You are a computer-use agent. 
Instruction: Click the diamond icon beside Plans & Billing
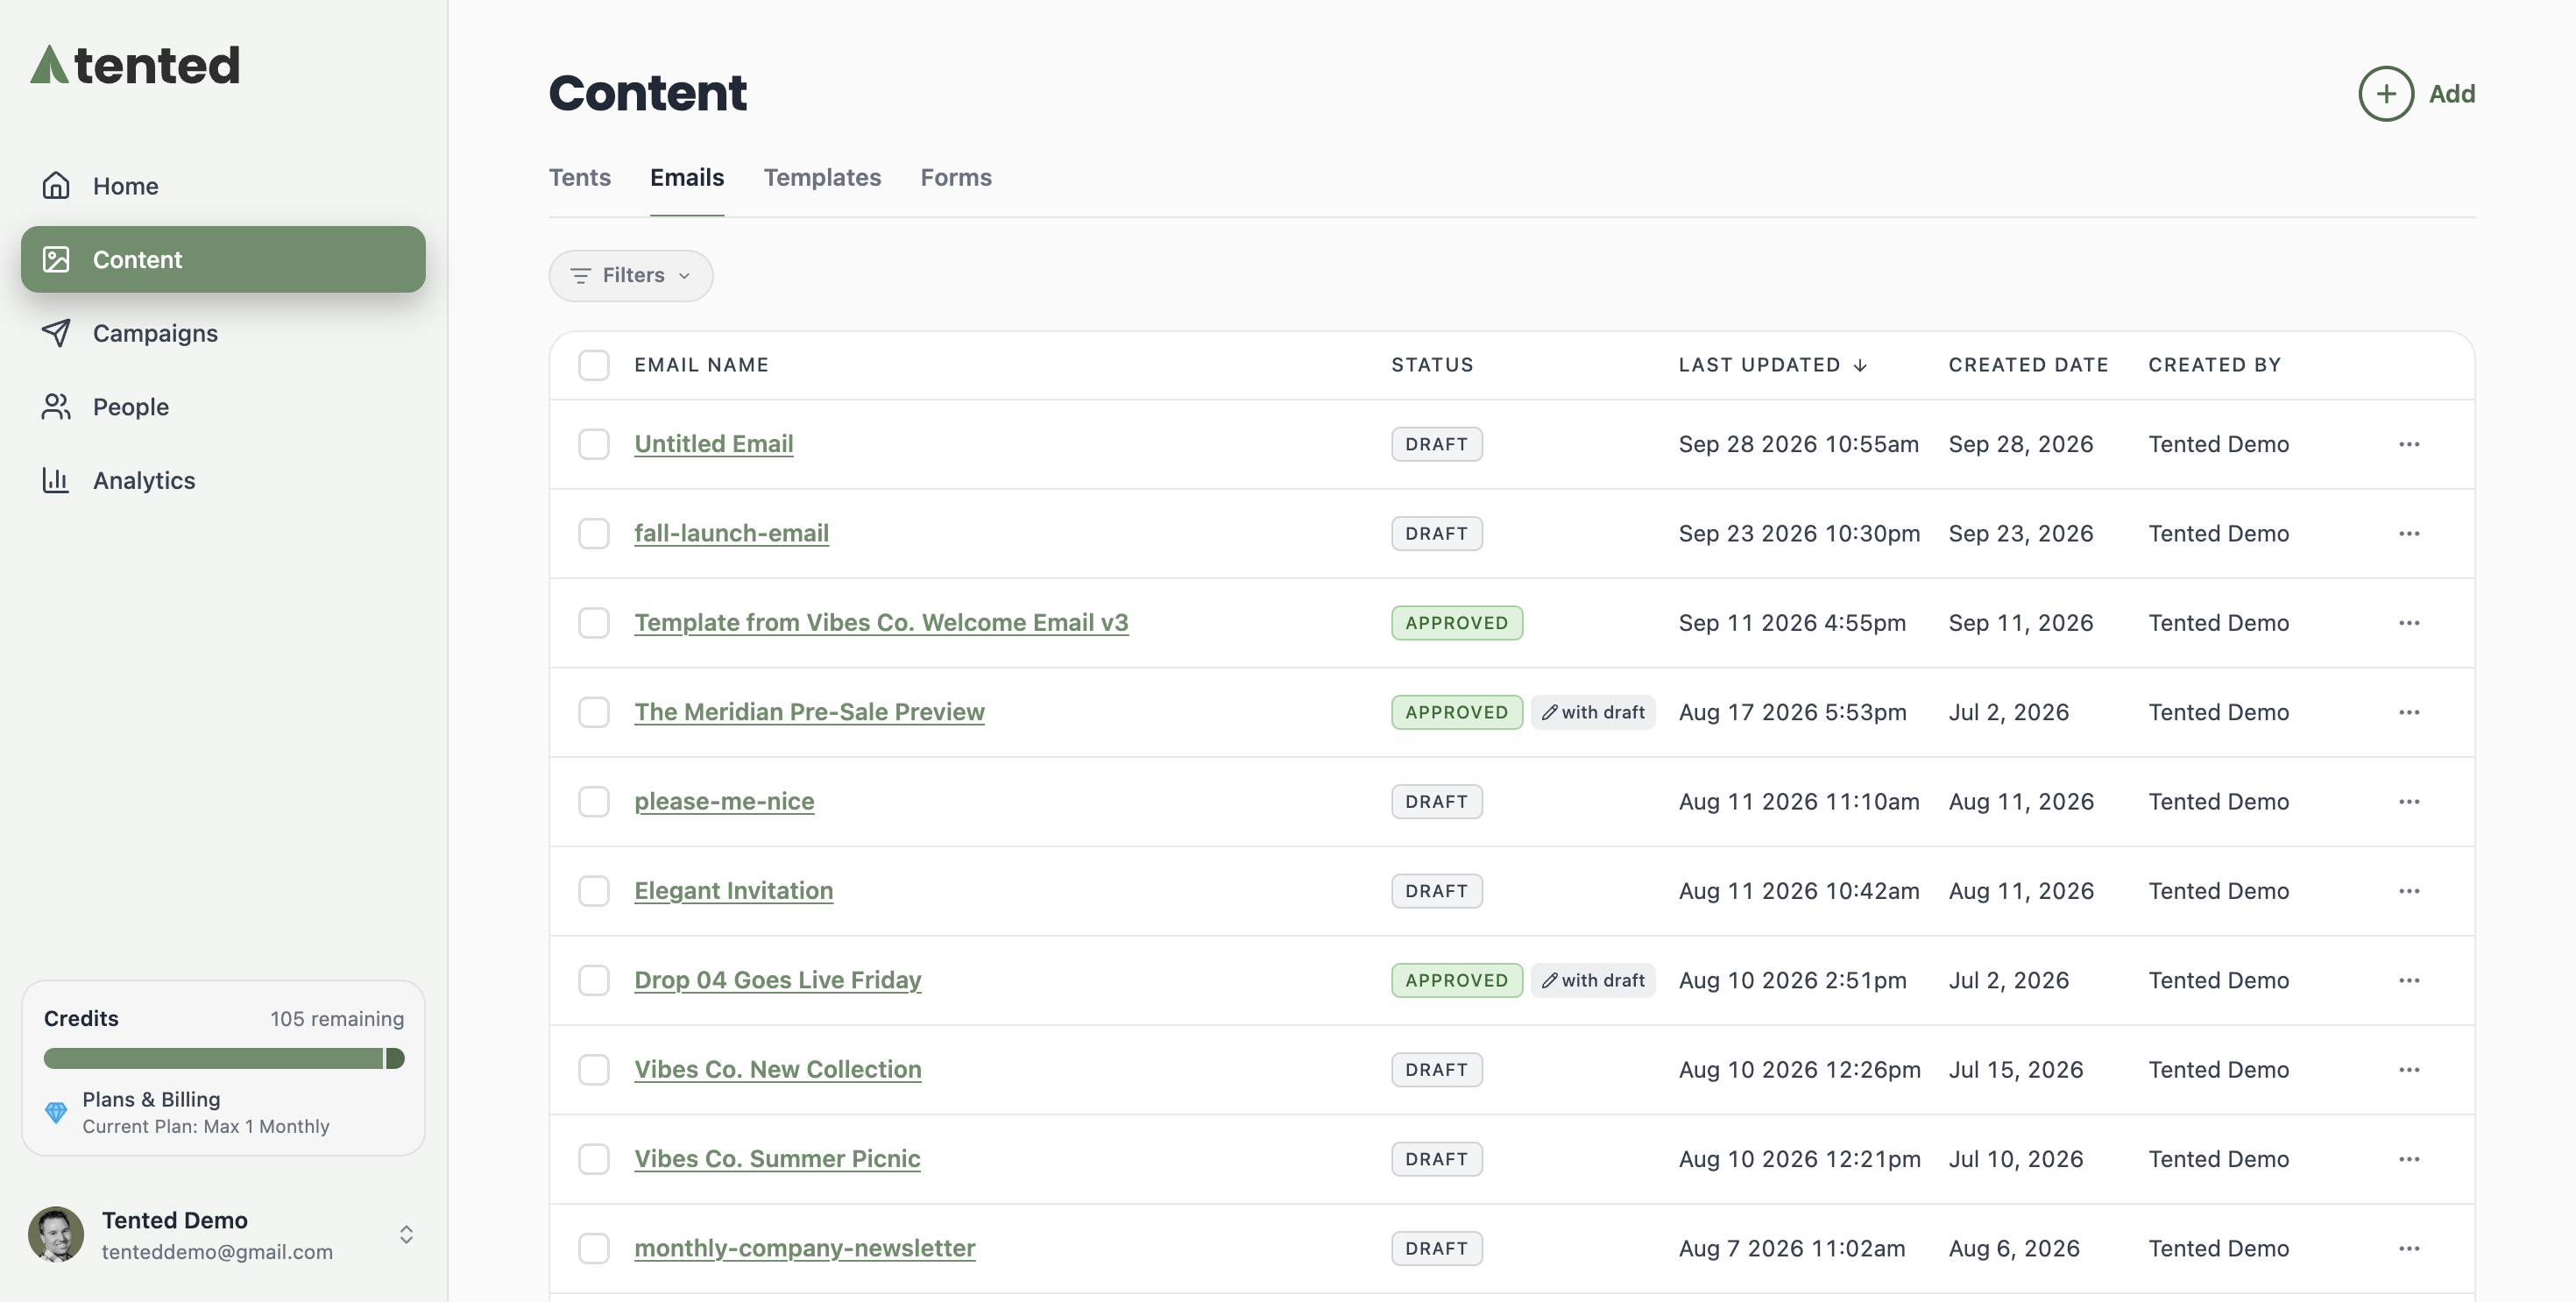coord(56,1111)
